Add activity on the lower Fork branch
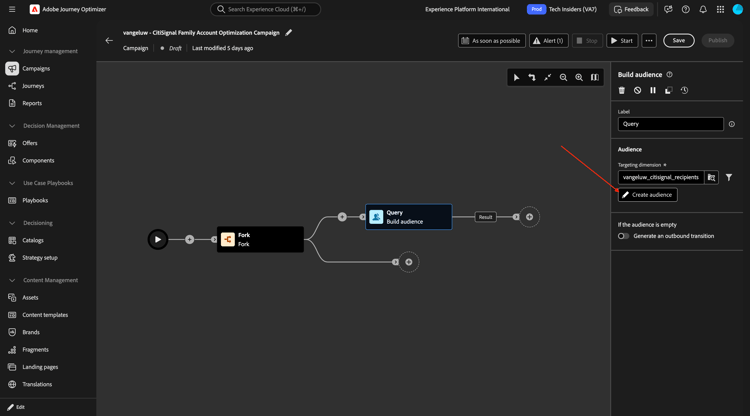 pos(409,262)
